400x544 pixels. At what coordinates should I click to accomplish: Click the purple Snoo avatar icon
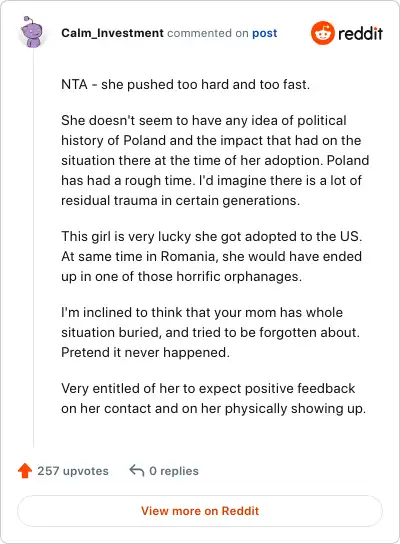coord(32,32)
